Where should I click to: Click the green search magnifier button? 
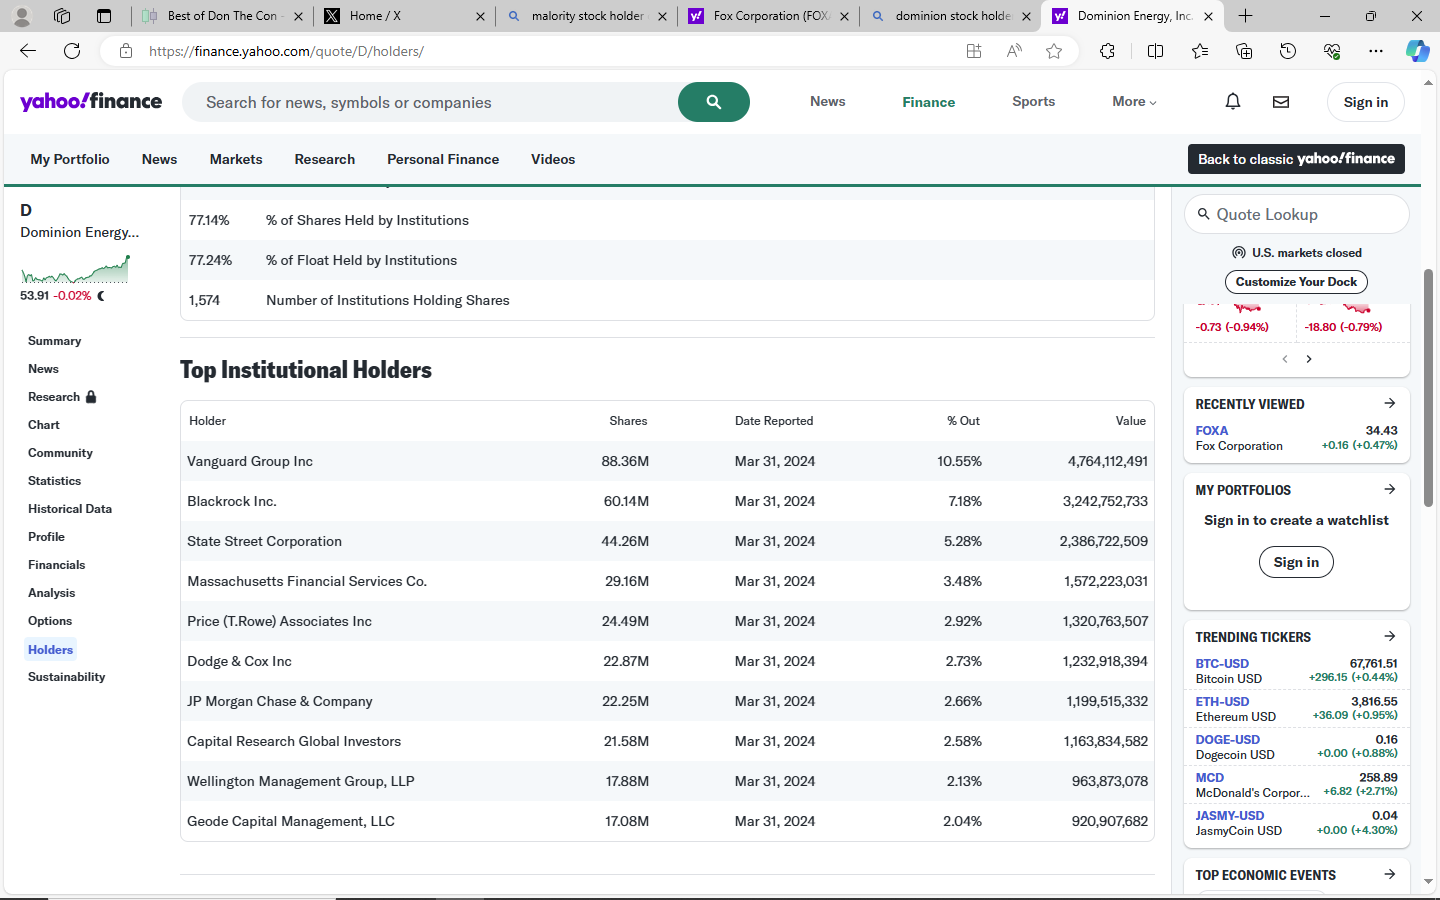pos(713,102)
